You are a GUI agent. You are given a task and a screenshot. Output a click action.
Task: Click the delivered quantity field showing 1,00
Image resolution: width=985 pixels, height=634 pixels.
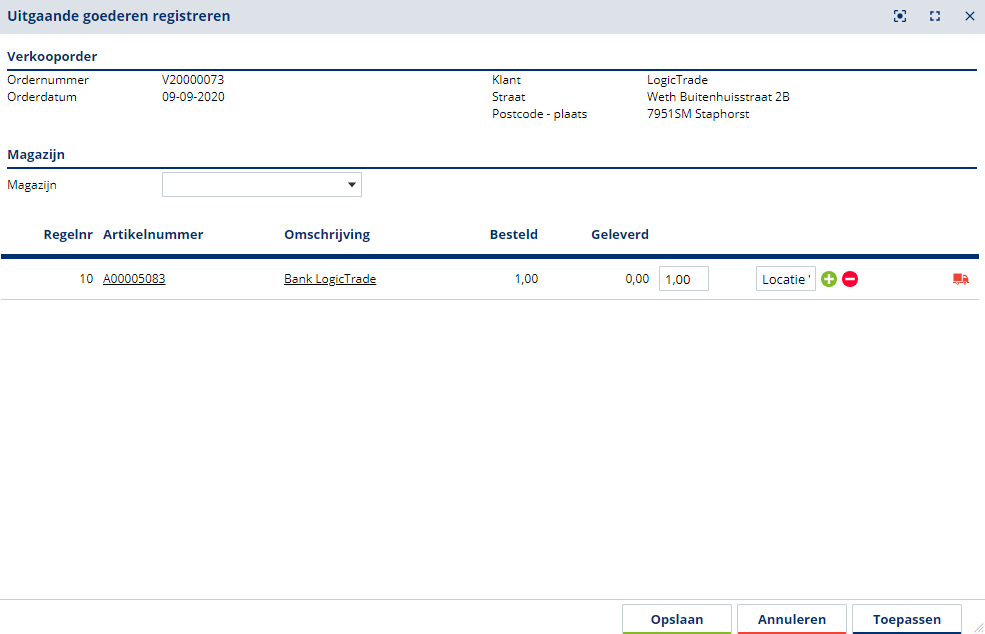[683, 279]
